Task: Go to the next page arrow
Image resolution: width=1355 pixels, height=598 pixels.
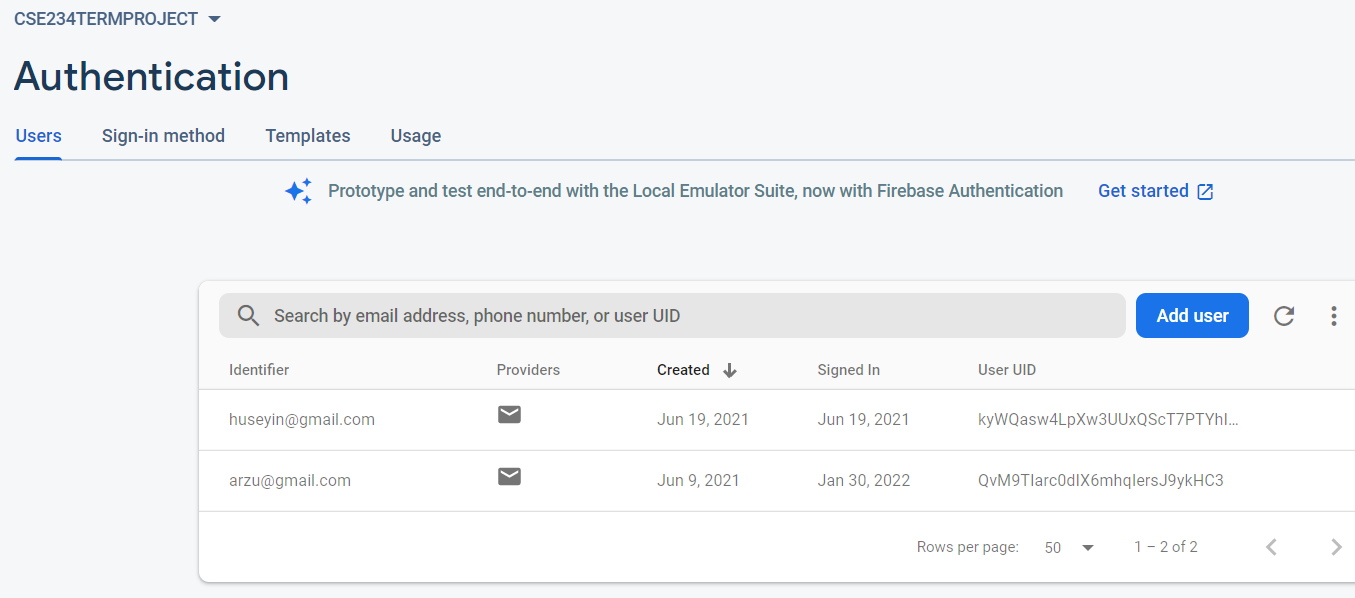Action: point(1336,547)
